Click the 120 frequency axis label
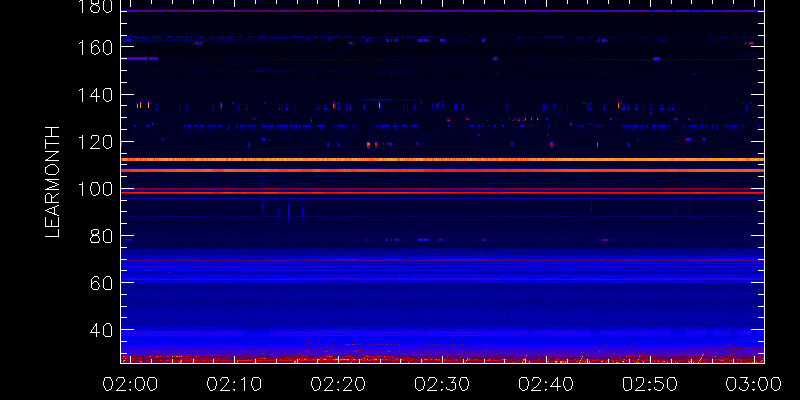This screenshot has width=800, height=400. point(95,142)
